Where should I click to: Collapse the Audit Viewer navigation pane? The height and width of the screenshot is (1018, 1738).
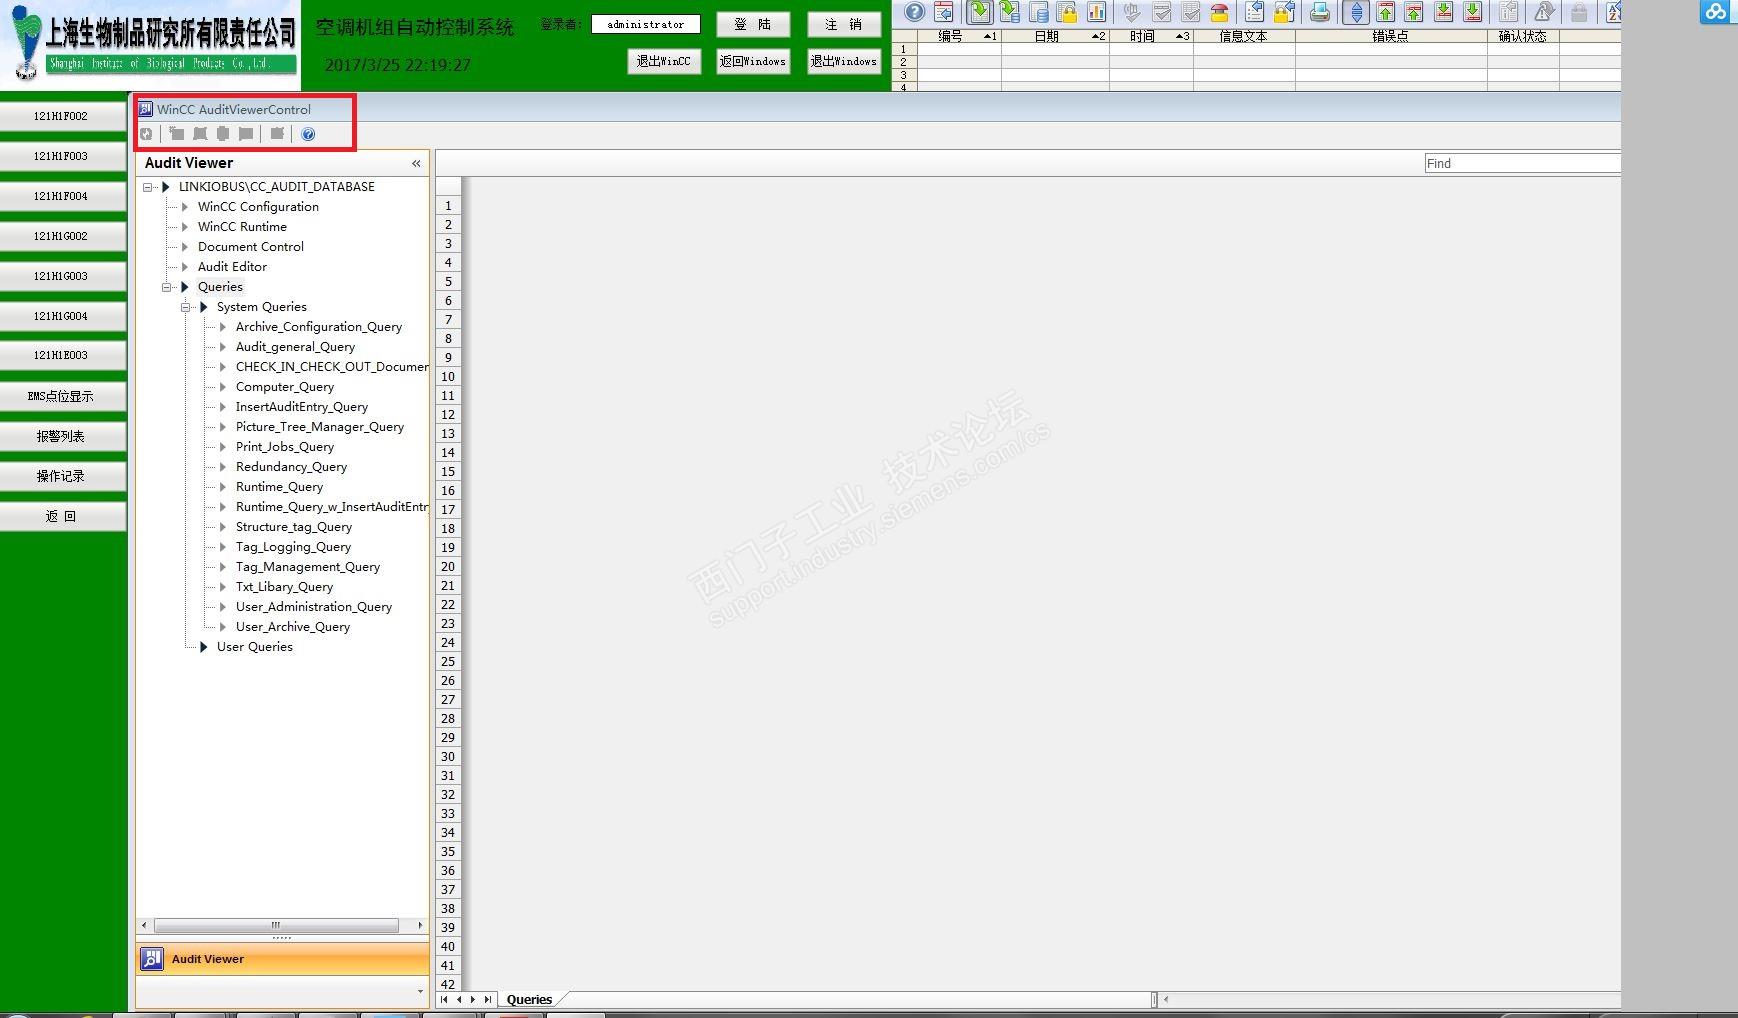(416, 163)
